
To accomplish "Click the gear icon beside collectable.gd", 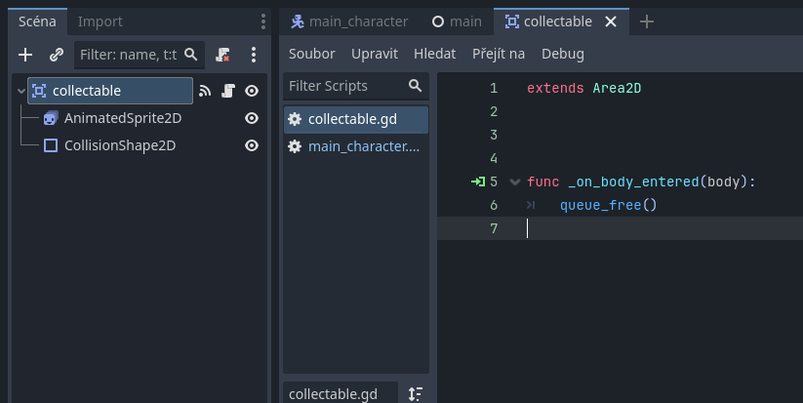I will pyautogui.click(x=294, y=119).
